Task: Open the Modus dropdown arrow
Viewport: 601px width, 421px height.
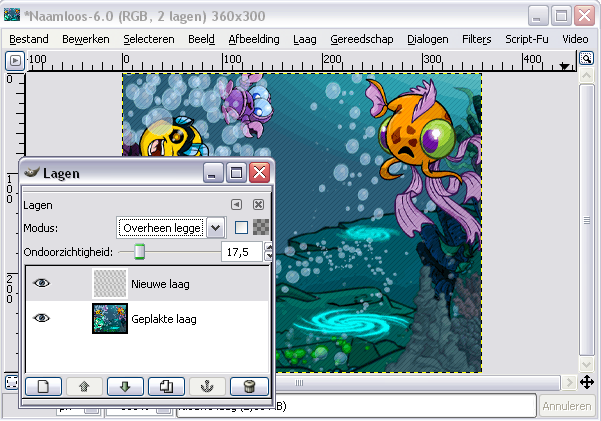Action: (216, 228)
